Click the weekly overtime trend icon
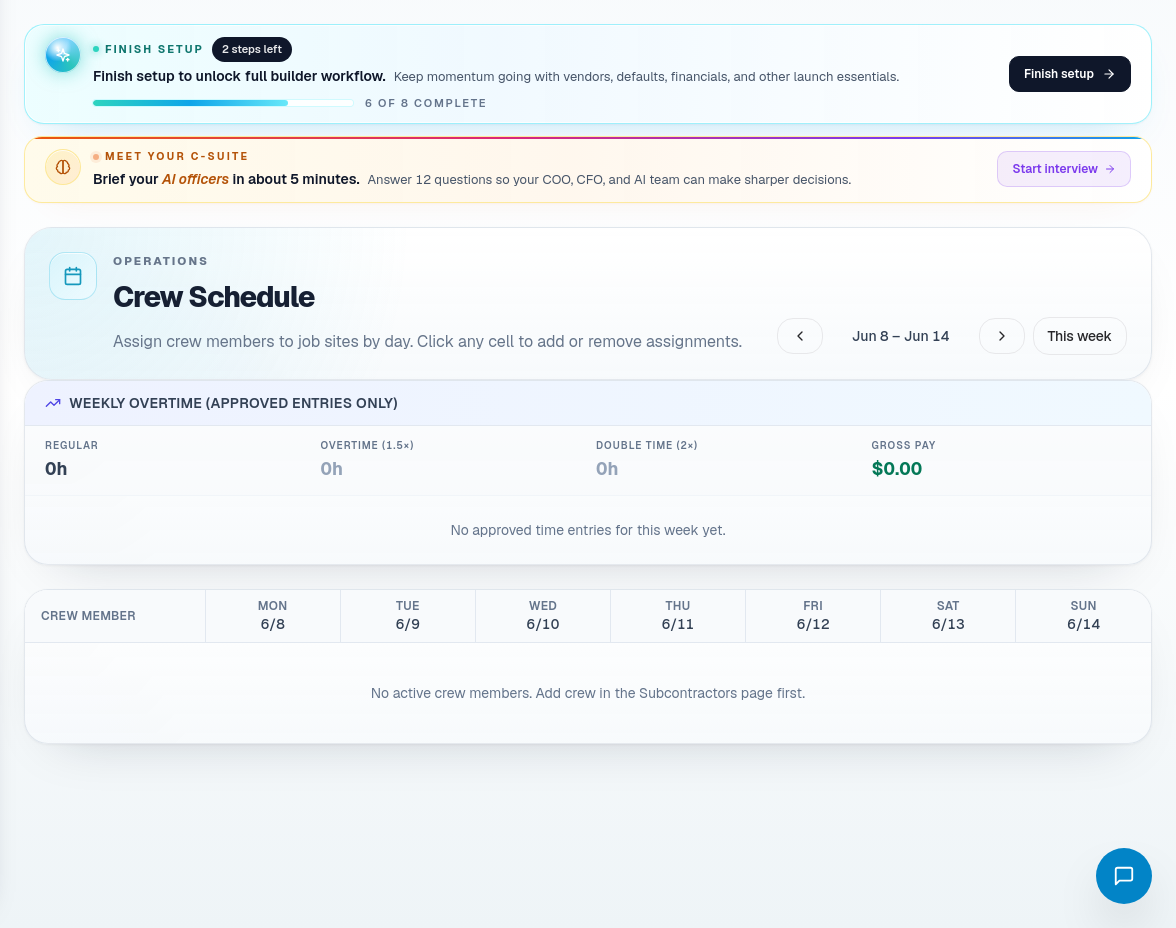Viewport: 1176px width, 928px height. pos(53,404)
